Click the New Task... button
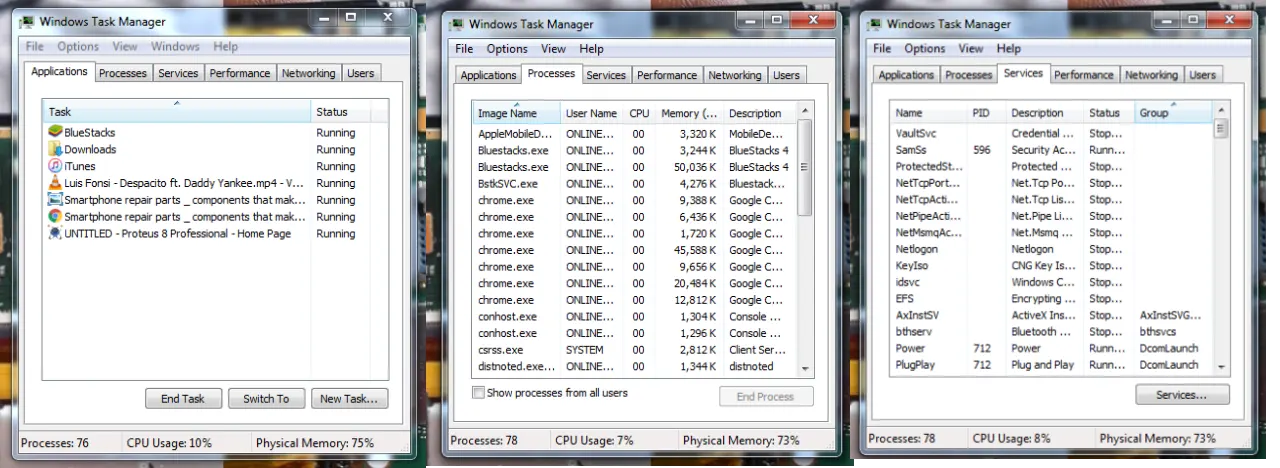This screenshot has width=1280, height=468. coord(349,398)
